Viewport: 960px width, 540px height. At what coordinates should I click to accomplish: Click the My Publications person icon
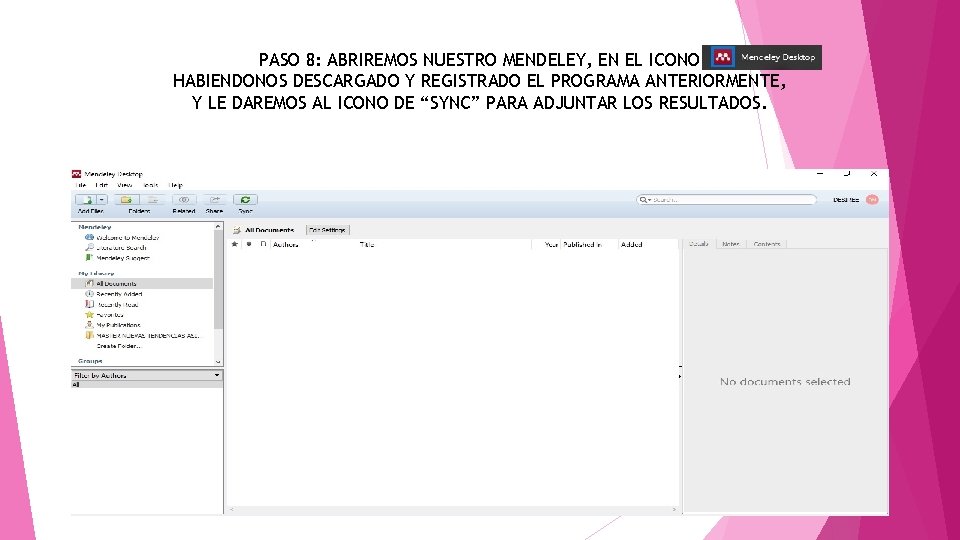pos(89,324)
